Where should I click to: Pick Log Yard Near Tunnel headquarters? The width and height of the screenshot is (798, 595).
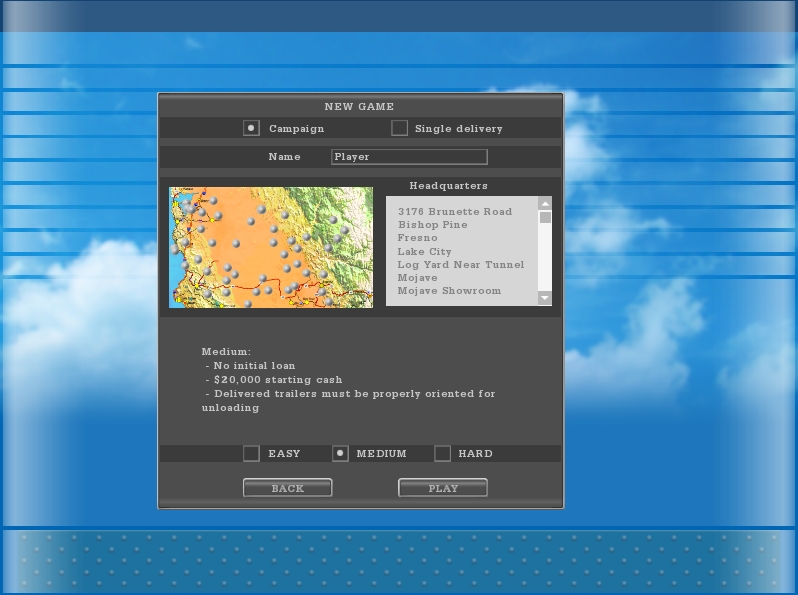pyautogui.click(x=460, y=265)
